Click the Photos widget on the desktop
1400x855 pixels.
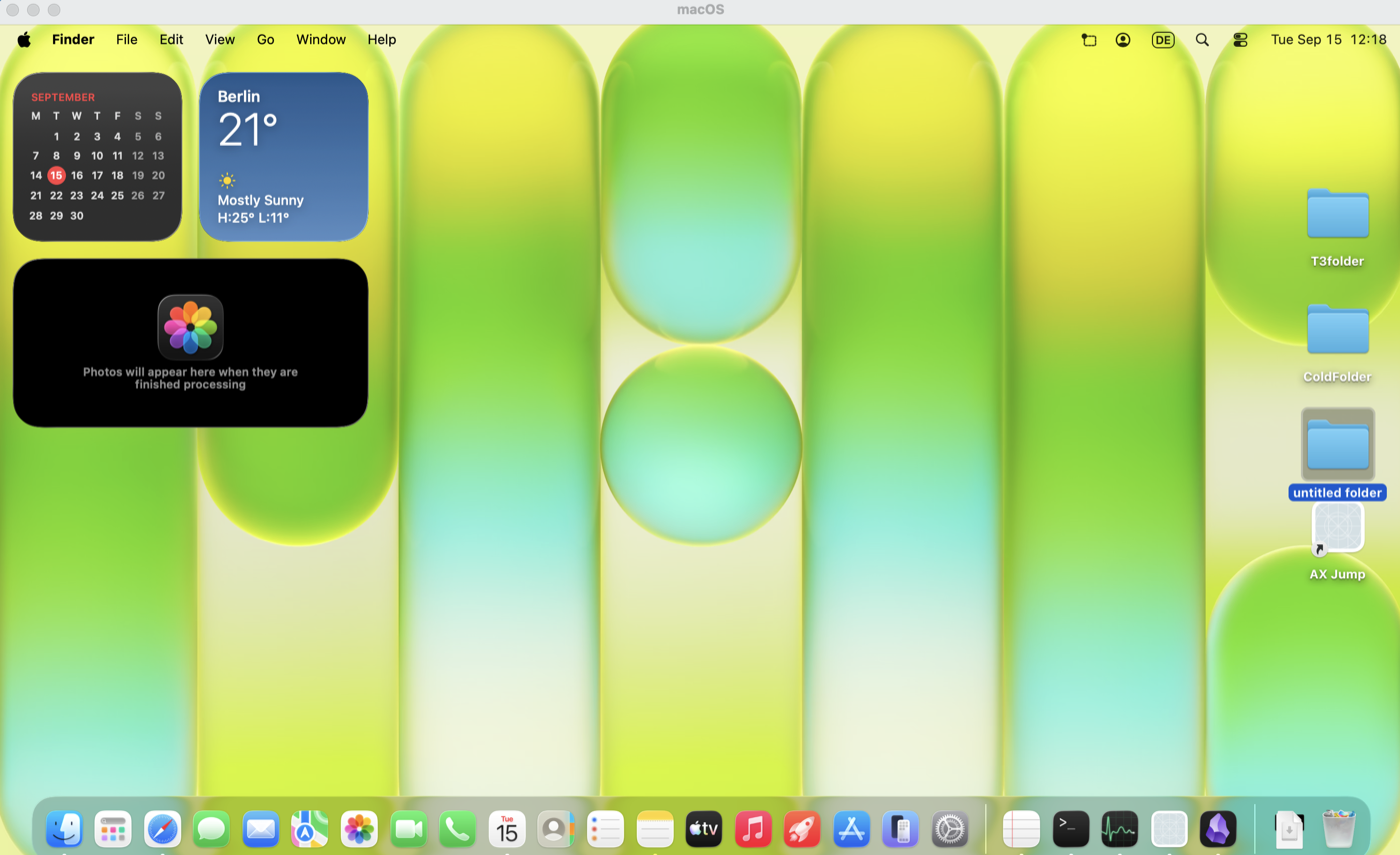190,343
